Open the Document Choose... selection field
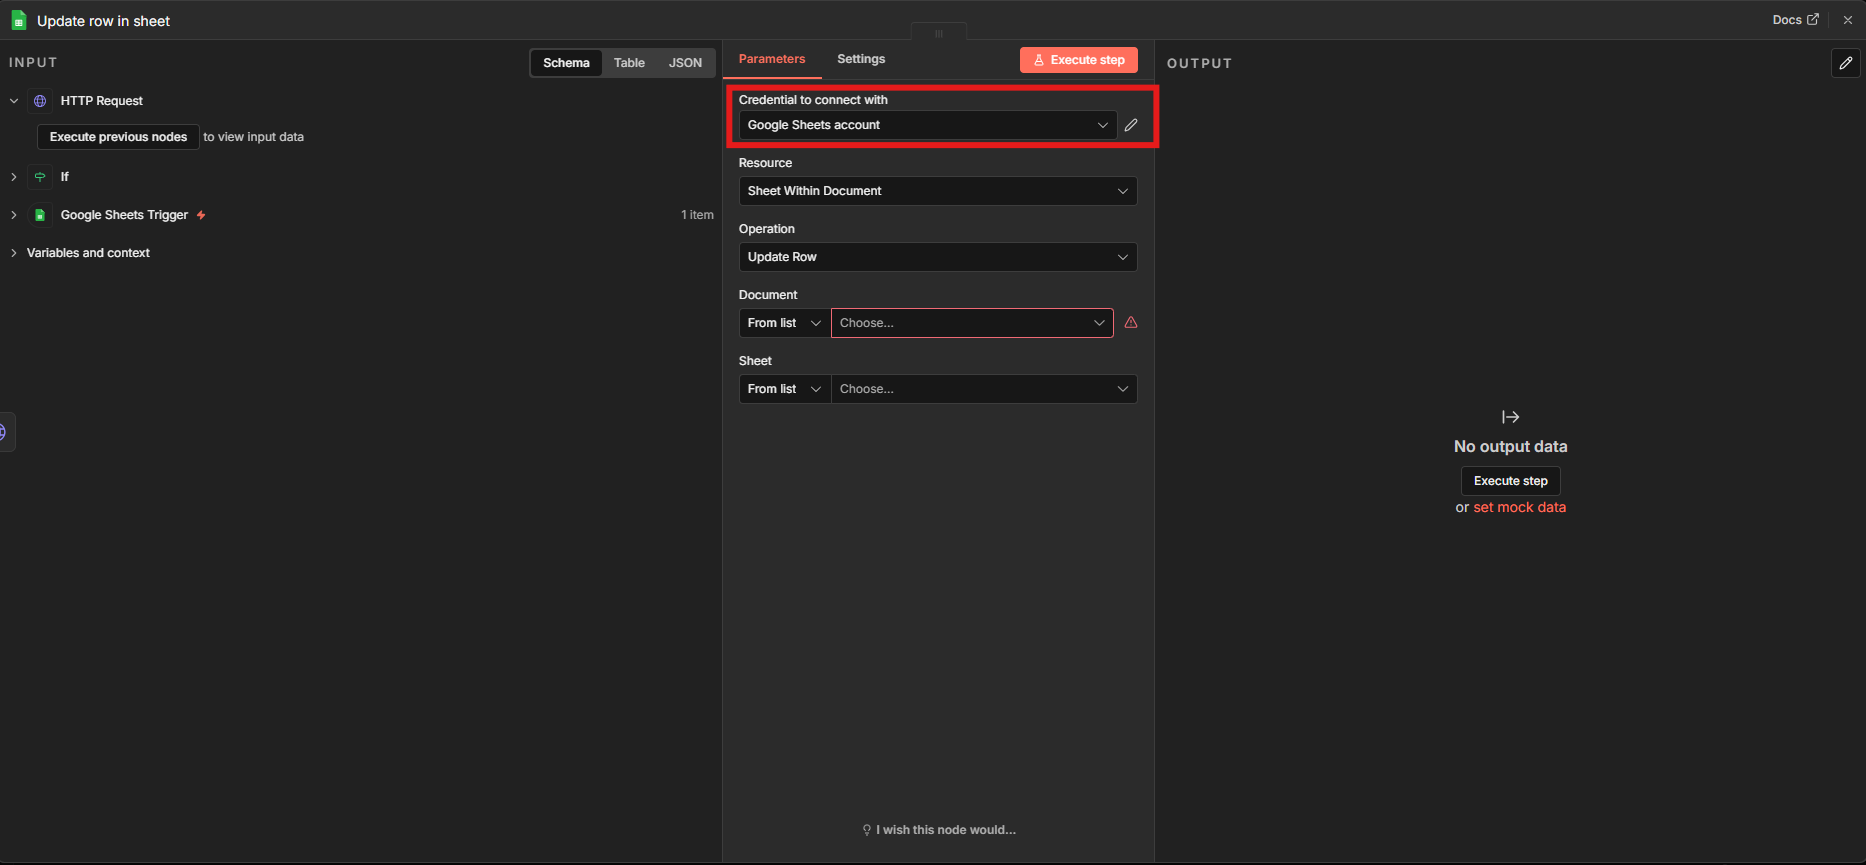Image resolution: width=1866 pixels, height=865 pixels. [971, 323]
